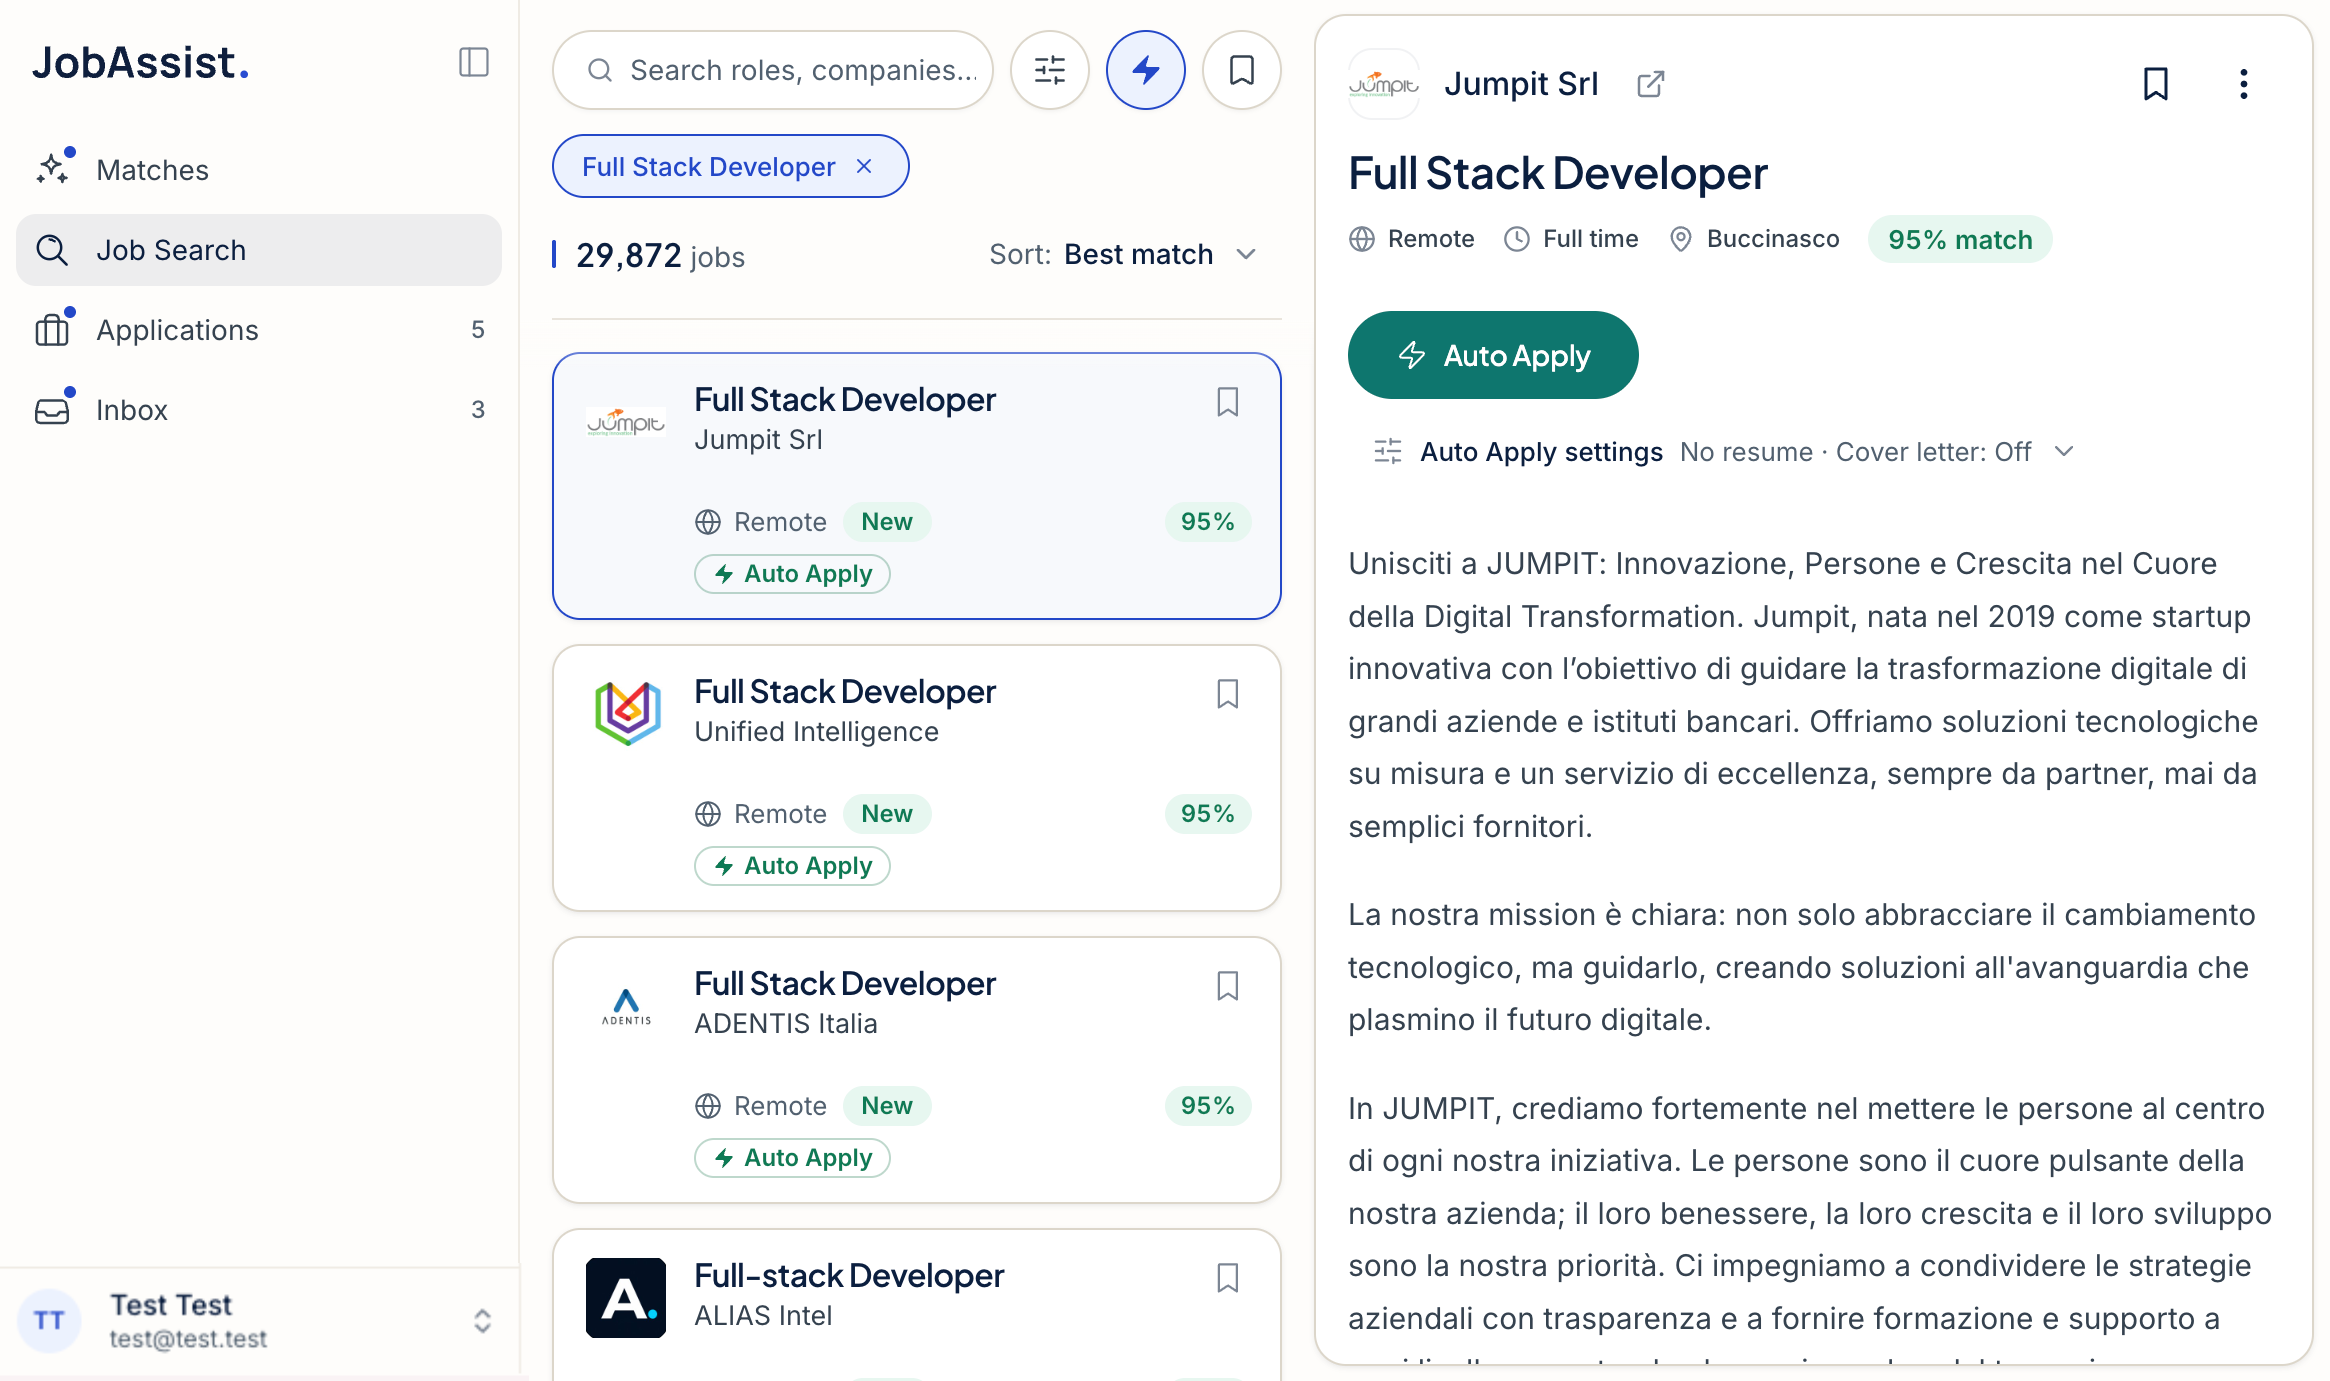Click the globe icon on Unified Intelligence card
The height and width of the screenshot is (1381, 2330).
coord(708,814)
